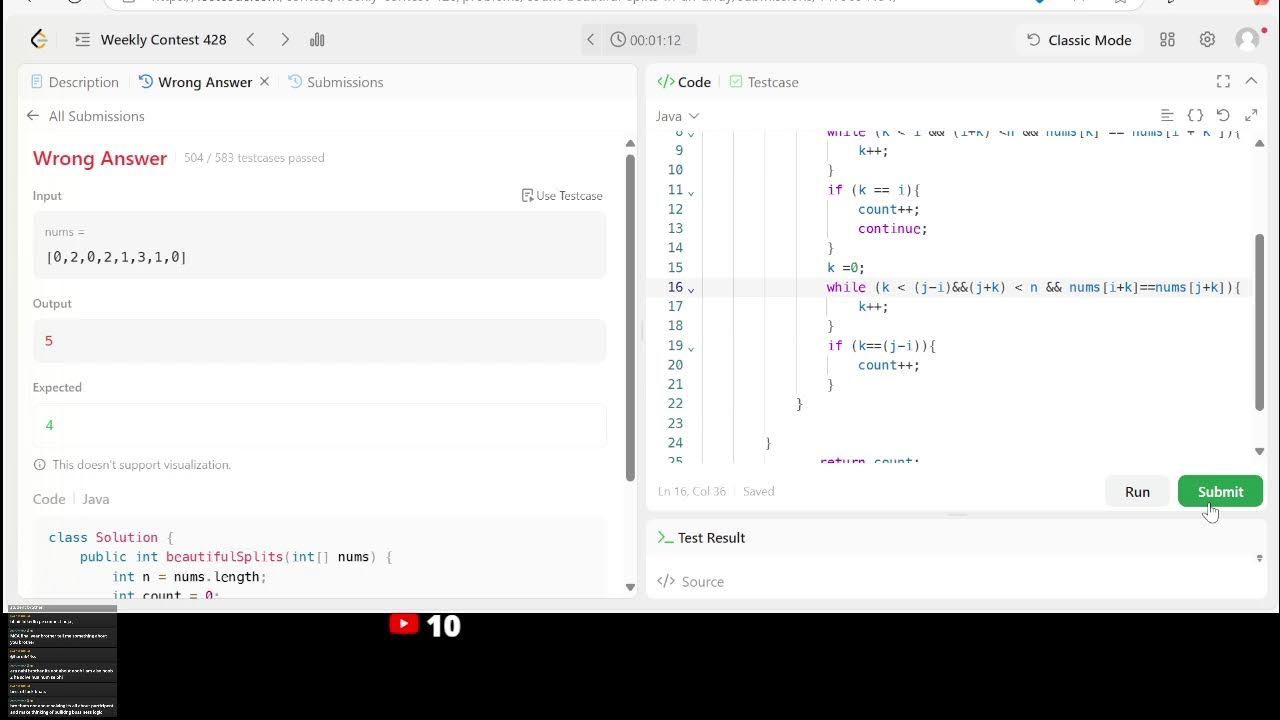Collapse the code fold at line 11
The height and width of the screenshot is (720, 1280).
691,191
